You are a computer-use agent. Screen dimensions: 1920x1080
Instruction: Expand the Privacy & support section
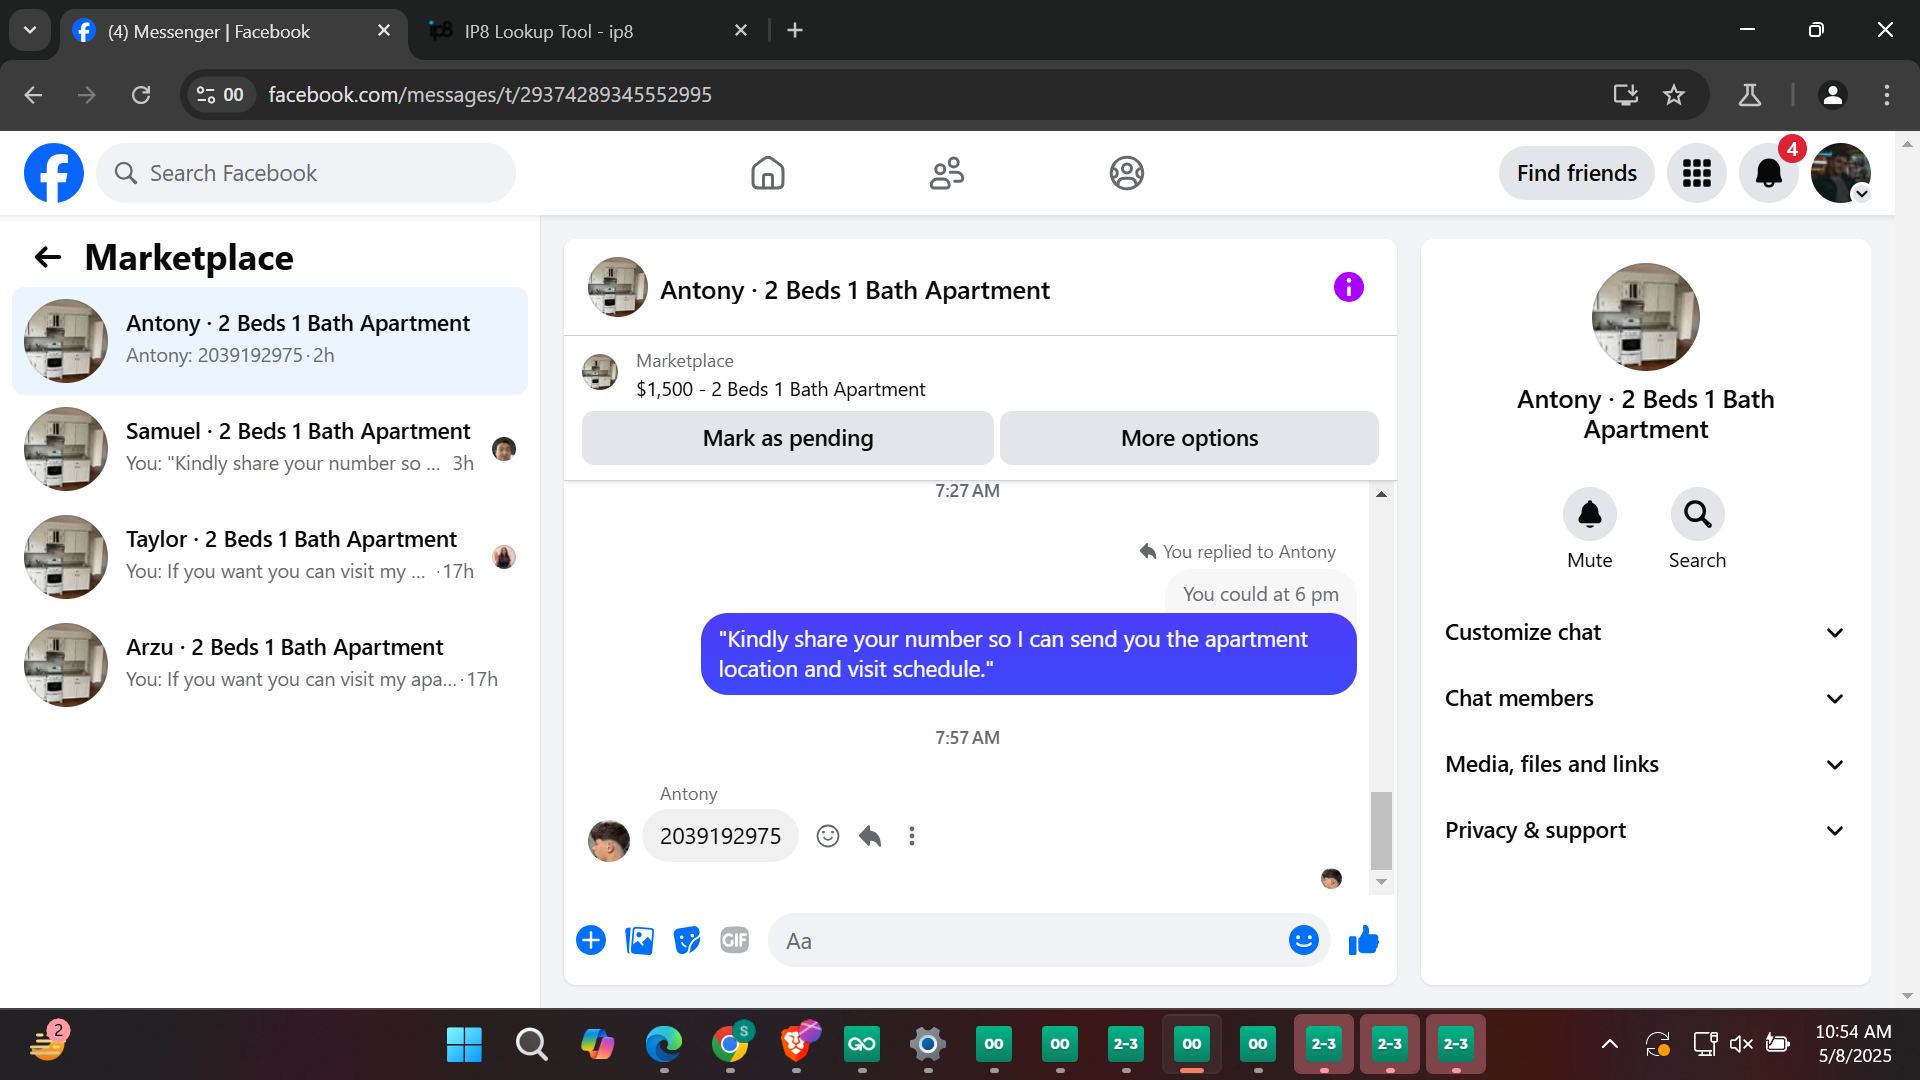point(1645,830)
